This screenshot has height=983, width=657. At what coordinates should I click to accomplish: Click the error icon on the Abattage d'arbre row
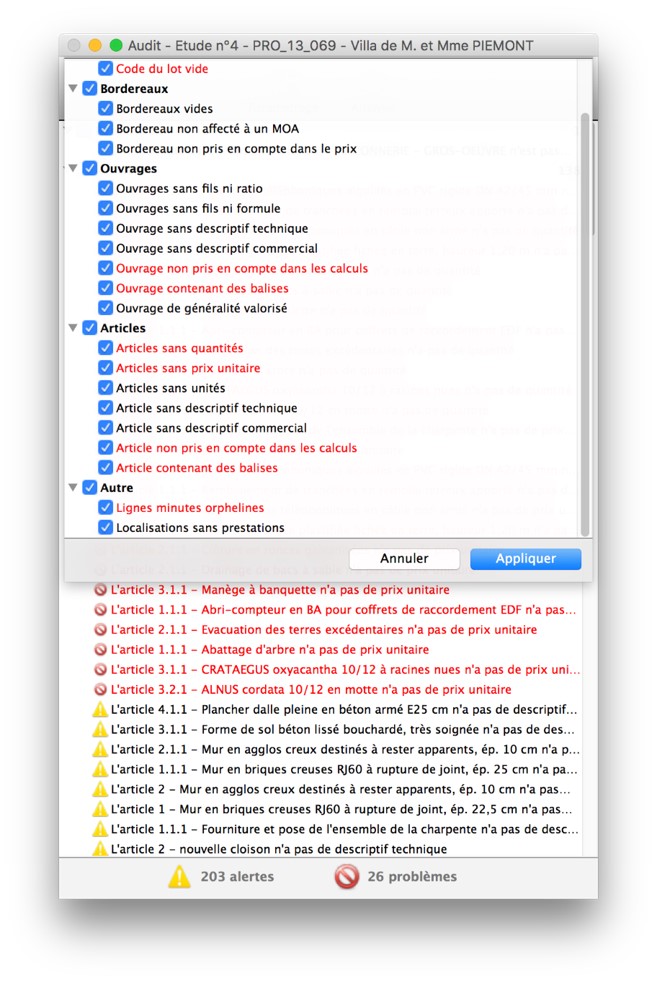(100, 650)
